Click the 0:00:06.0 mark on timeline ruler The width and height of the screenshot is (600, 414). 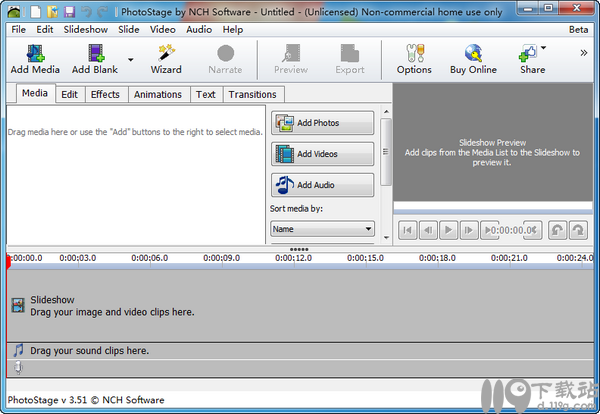click(150, 258)
